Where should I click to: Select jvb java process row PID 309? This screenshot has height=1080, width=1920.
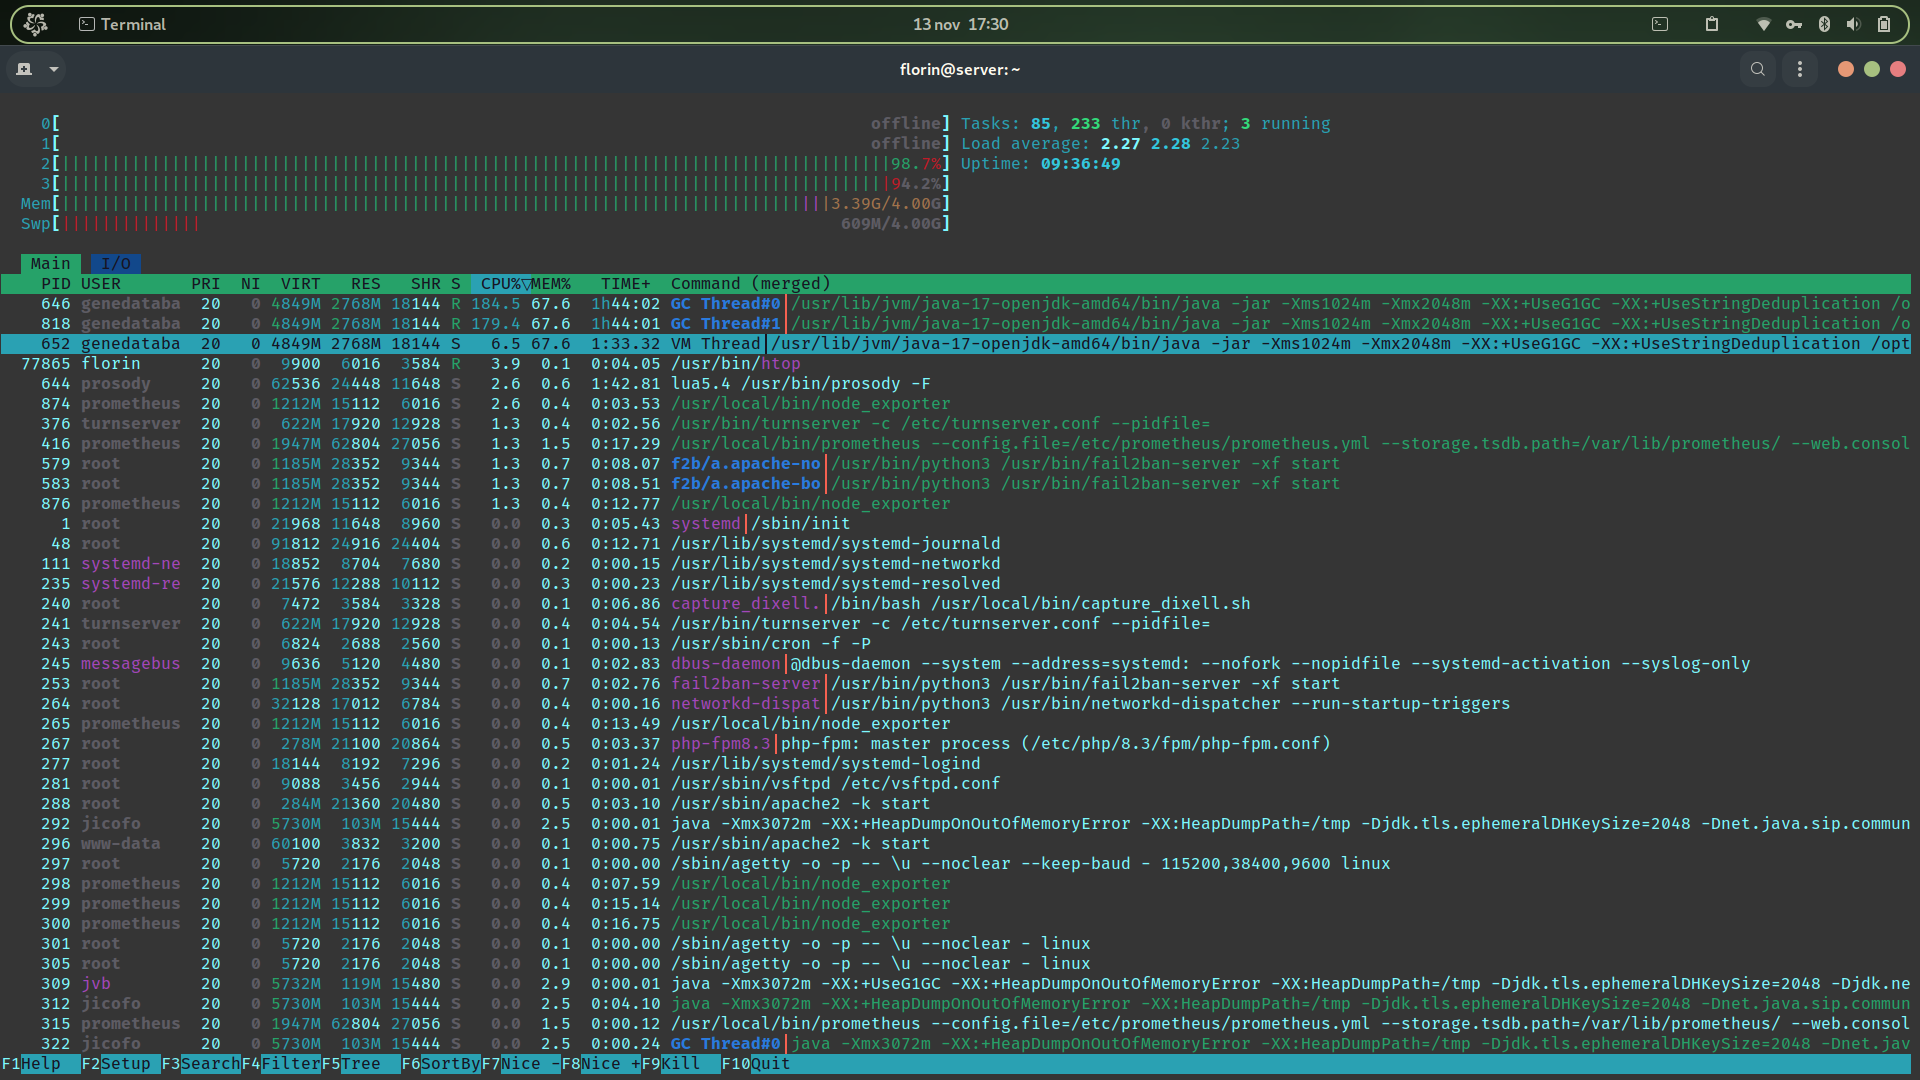pyautogui.click(x=956, y=984)
